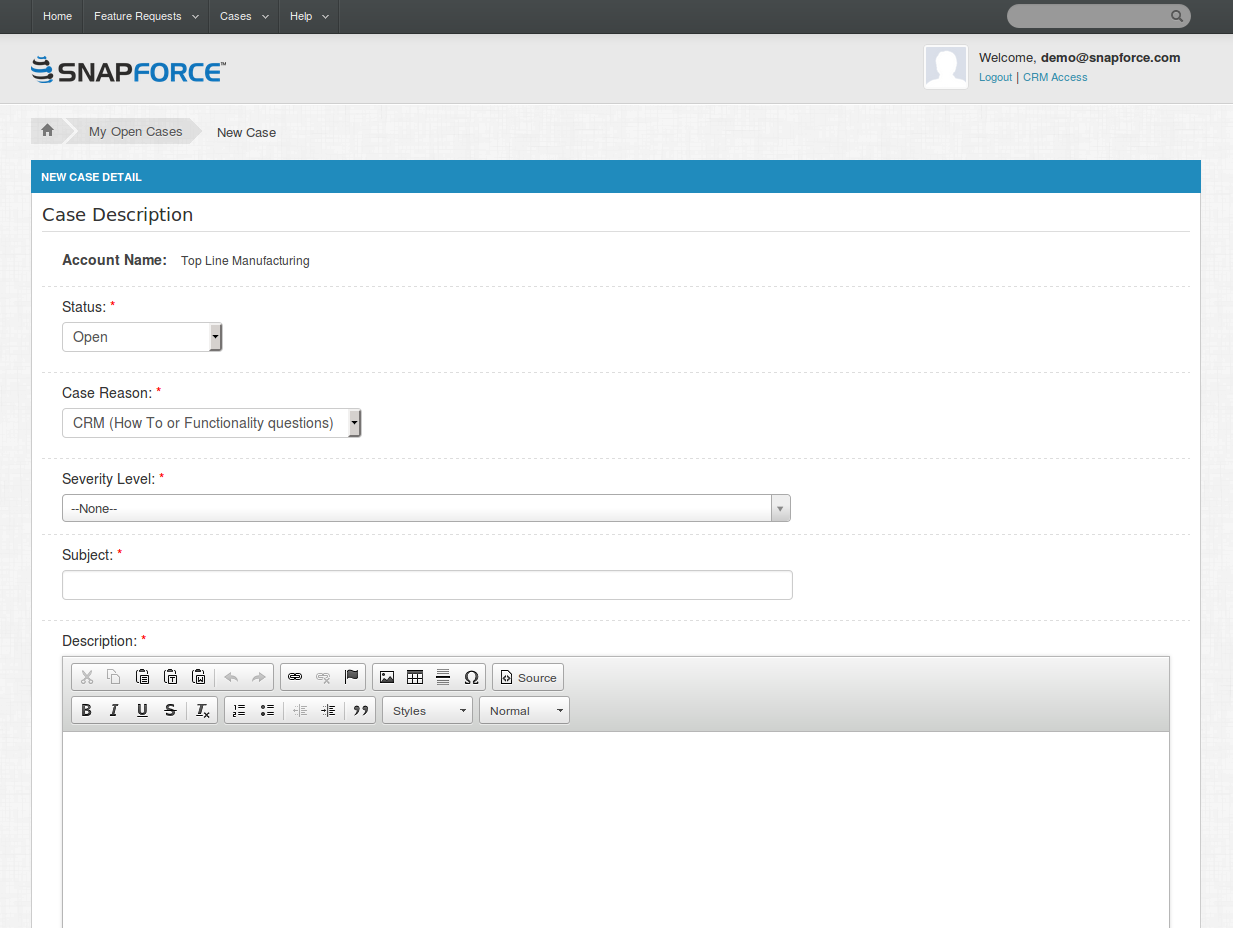This screenshot has height=928, width=1233.
Task: Click the Top Line Manufacturing account name
Action: tap(245, 261)
